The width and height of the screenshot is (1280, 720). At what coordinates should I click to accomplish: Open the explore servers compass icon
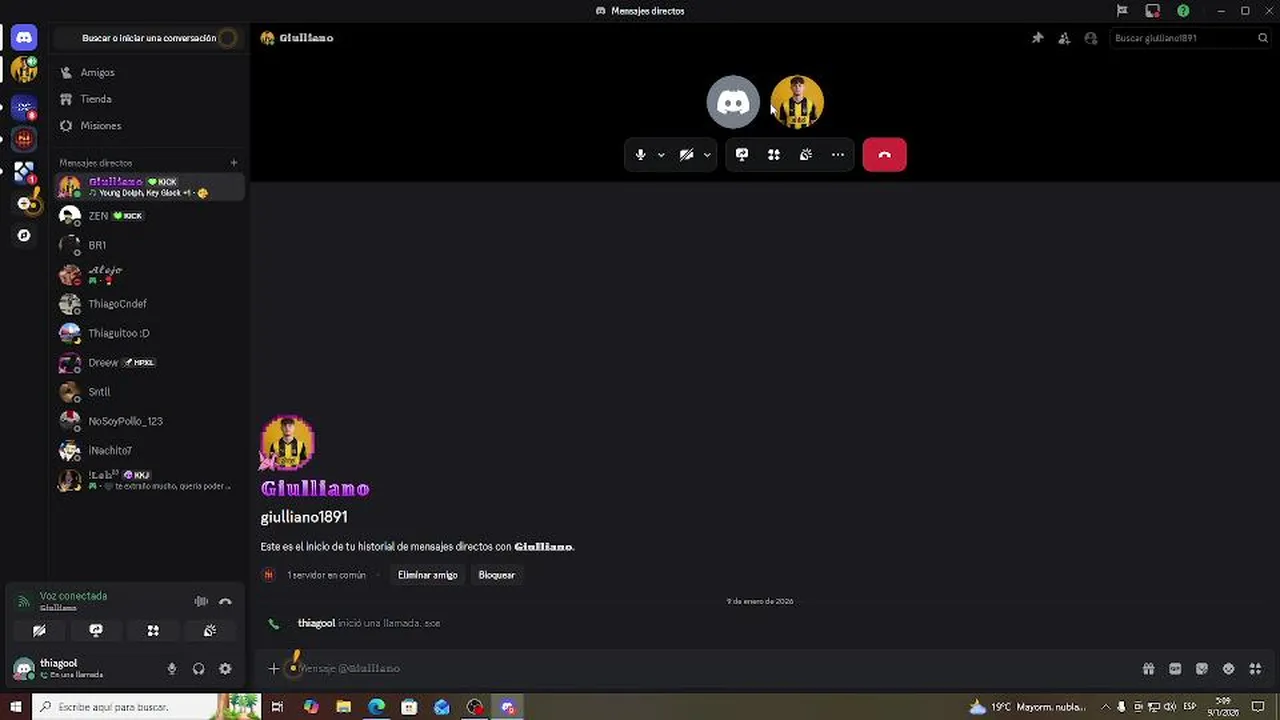click(x=24, y=236)
